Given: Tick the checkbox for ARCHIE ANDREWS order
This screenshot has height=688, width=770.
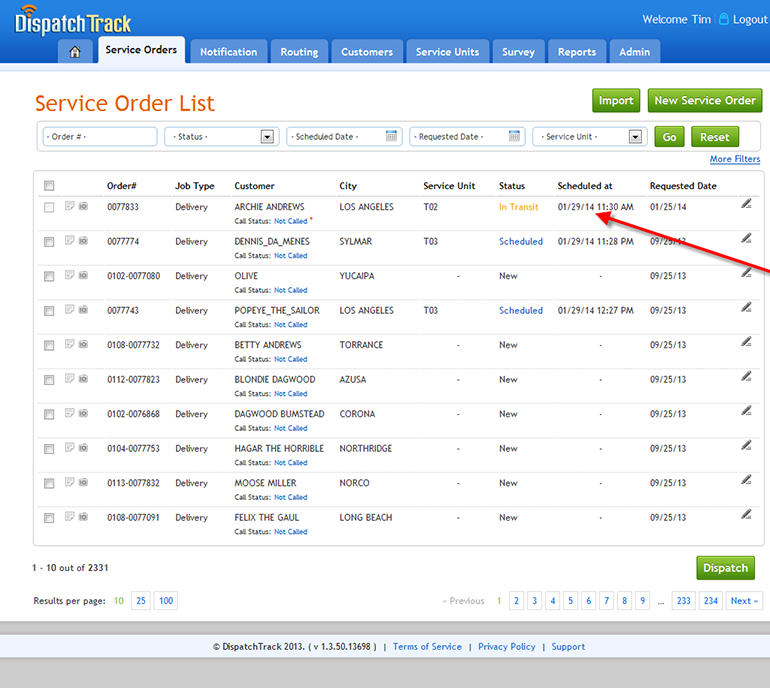Looking at the screenshot, I should point(49,207).
